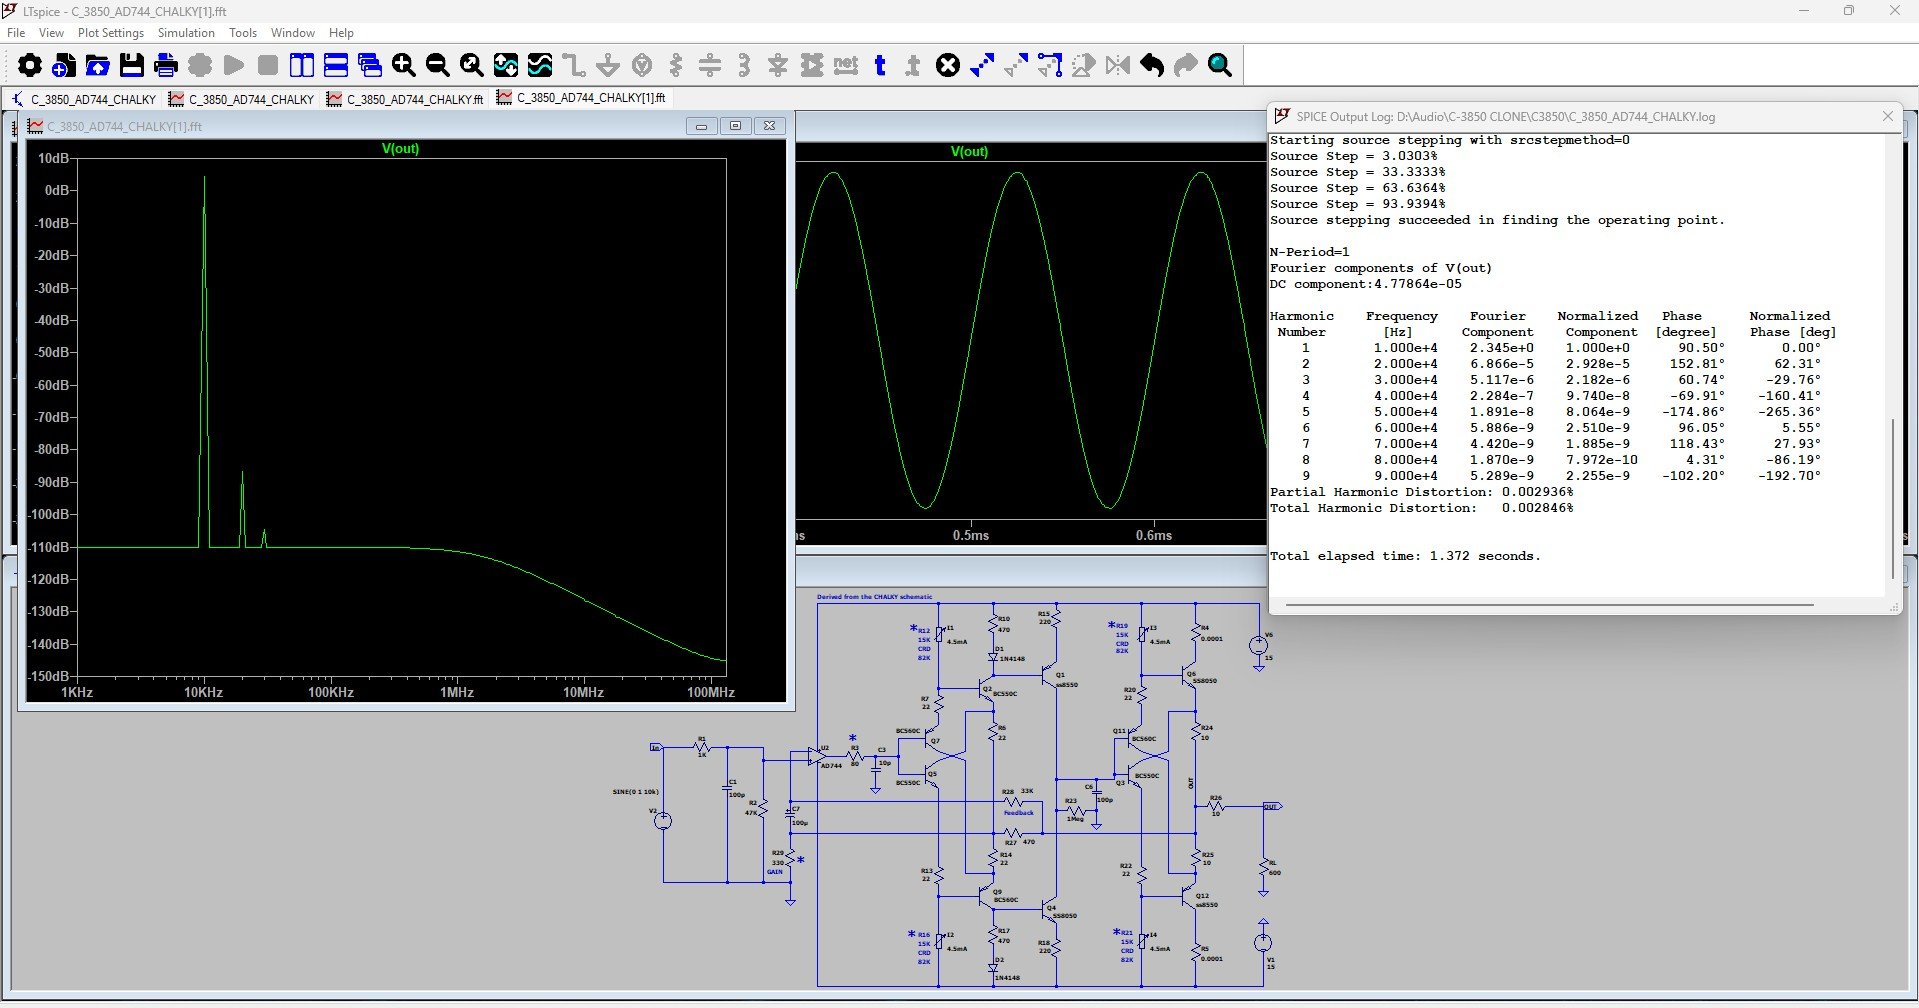Cascade windows using the toolbar icon
Screen dimensions: 1919x1008
coord(369,66)
